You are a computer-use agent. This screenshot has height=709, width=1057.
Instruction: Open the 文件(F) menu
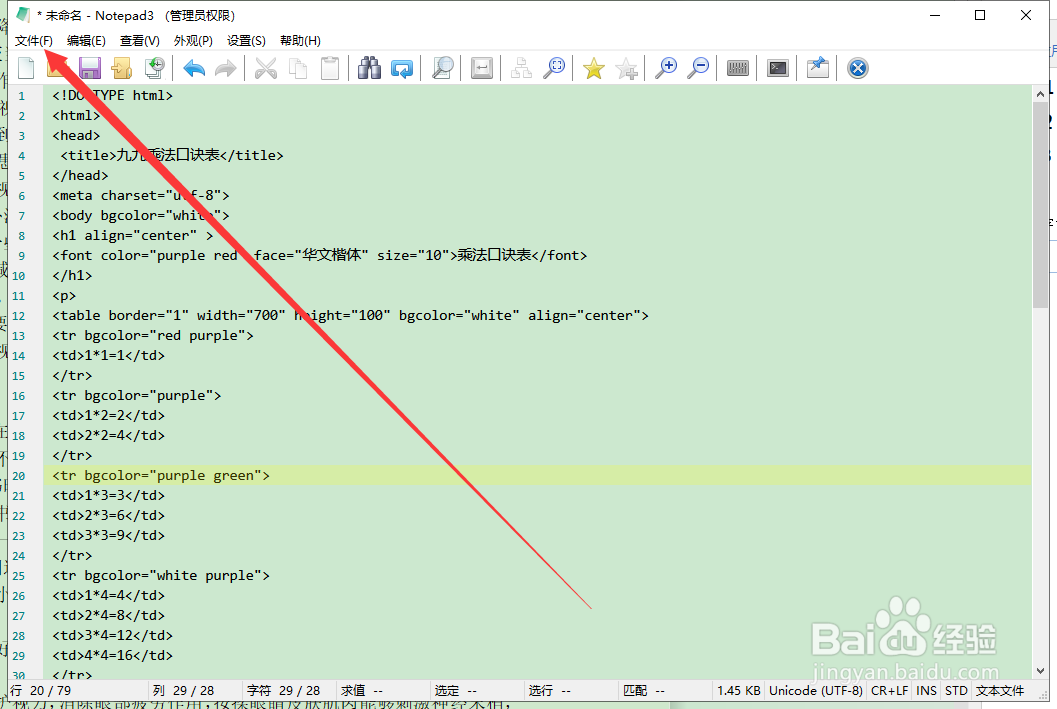[x=34, y=40]
